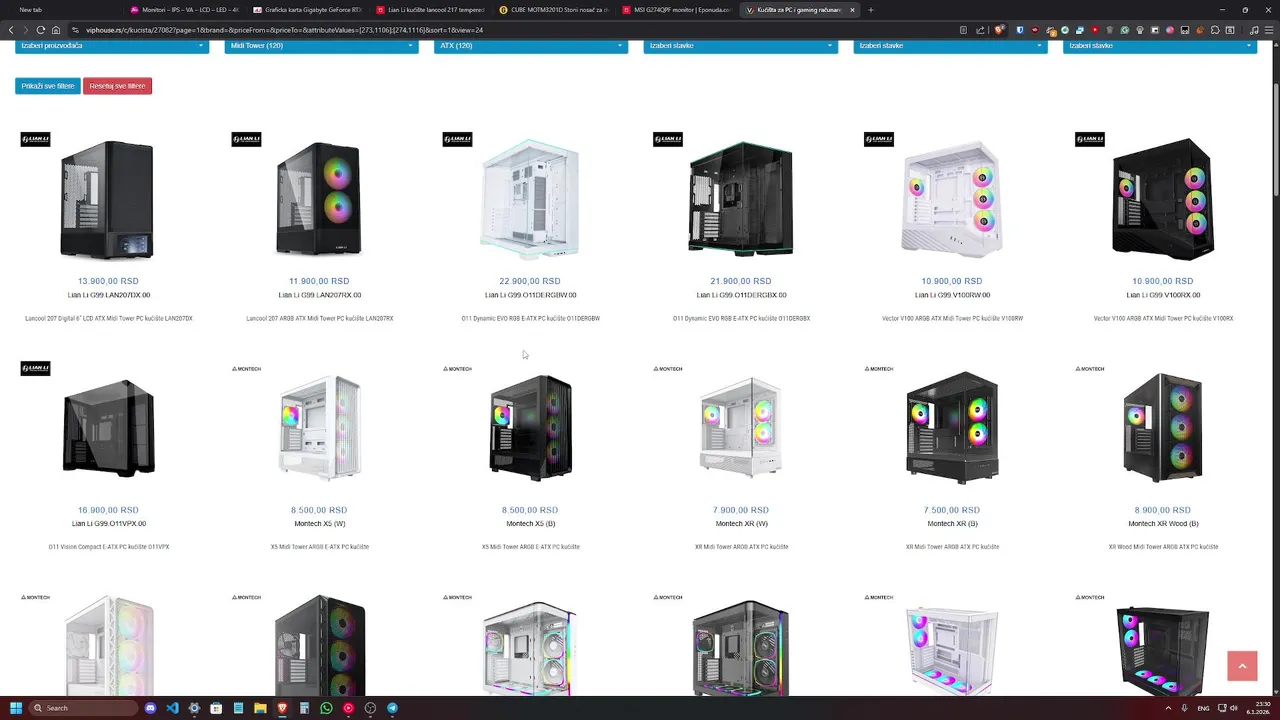Viewport: 1280px width, 720px height.
Task: Open Lian Li G99.V100RW.00 product link
Action: pos(952,295)
